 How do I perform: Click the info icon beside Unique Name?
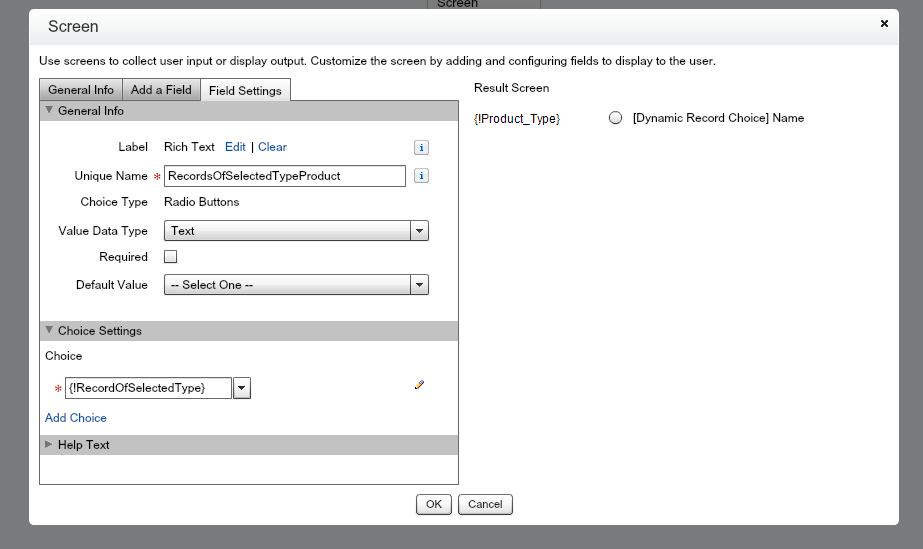coord(421,176)
